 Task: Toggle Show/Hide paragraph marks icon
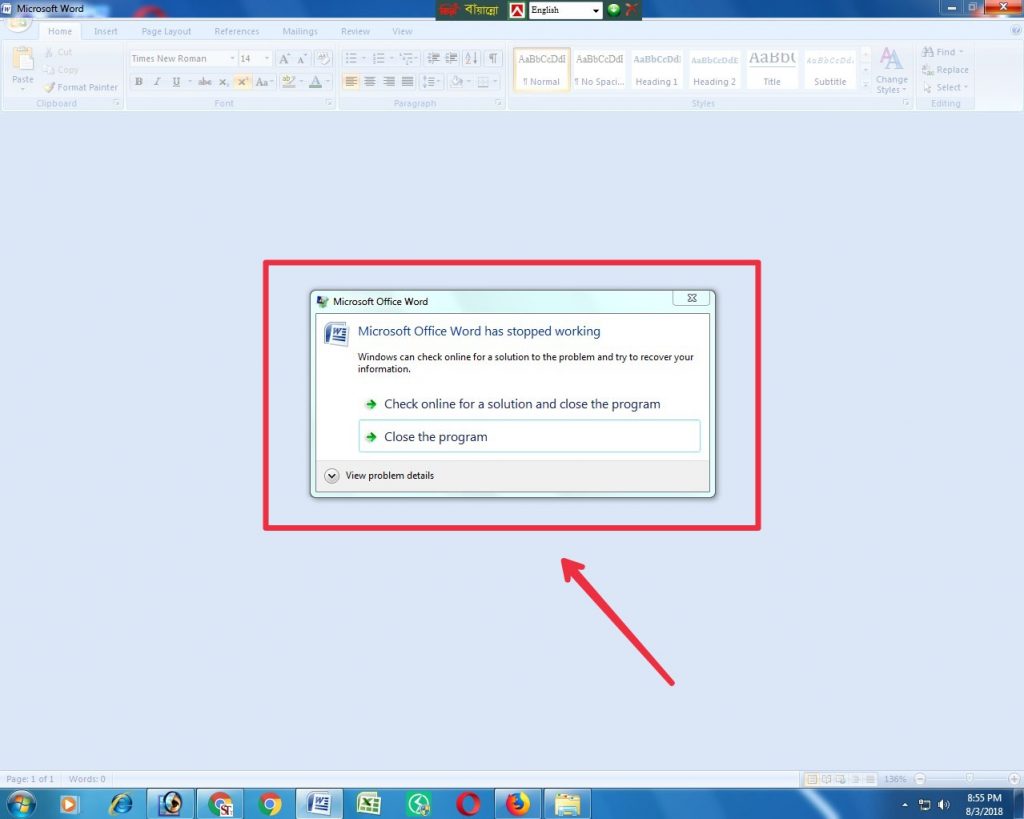pos(493,59)
